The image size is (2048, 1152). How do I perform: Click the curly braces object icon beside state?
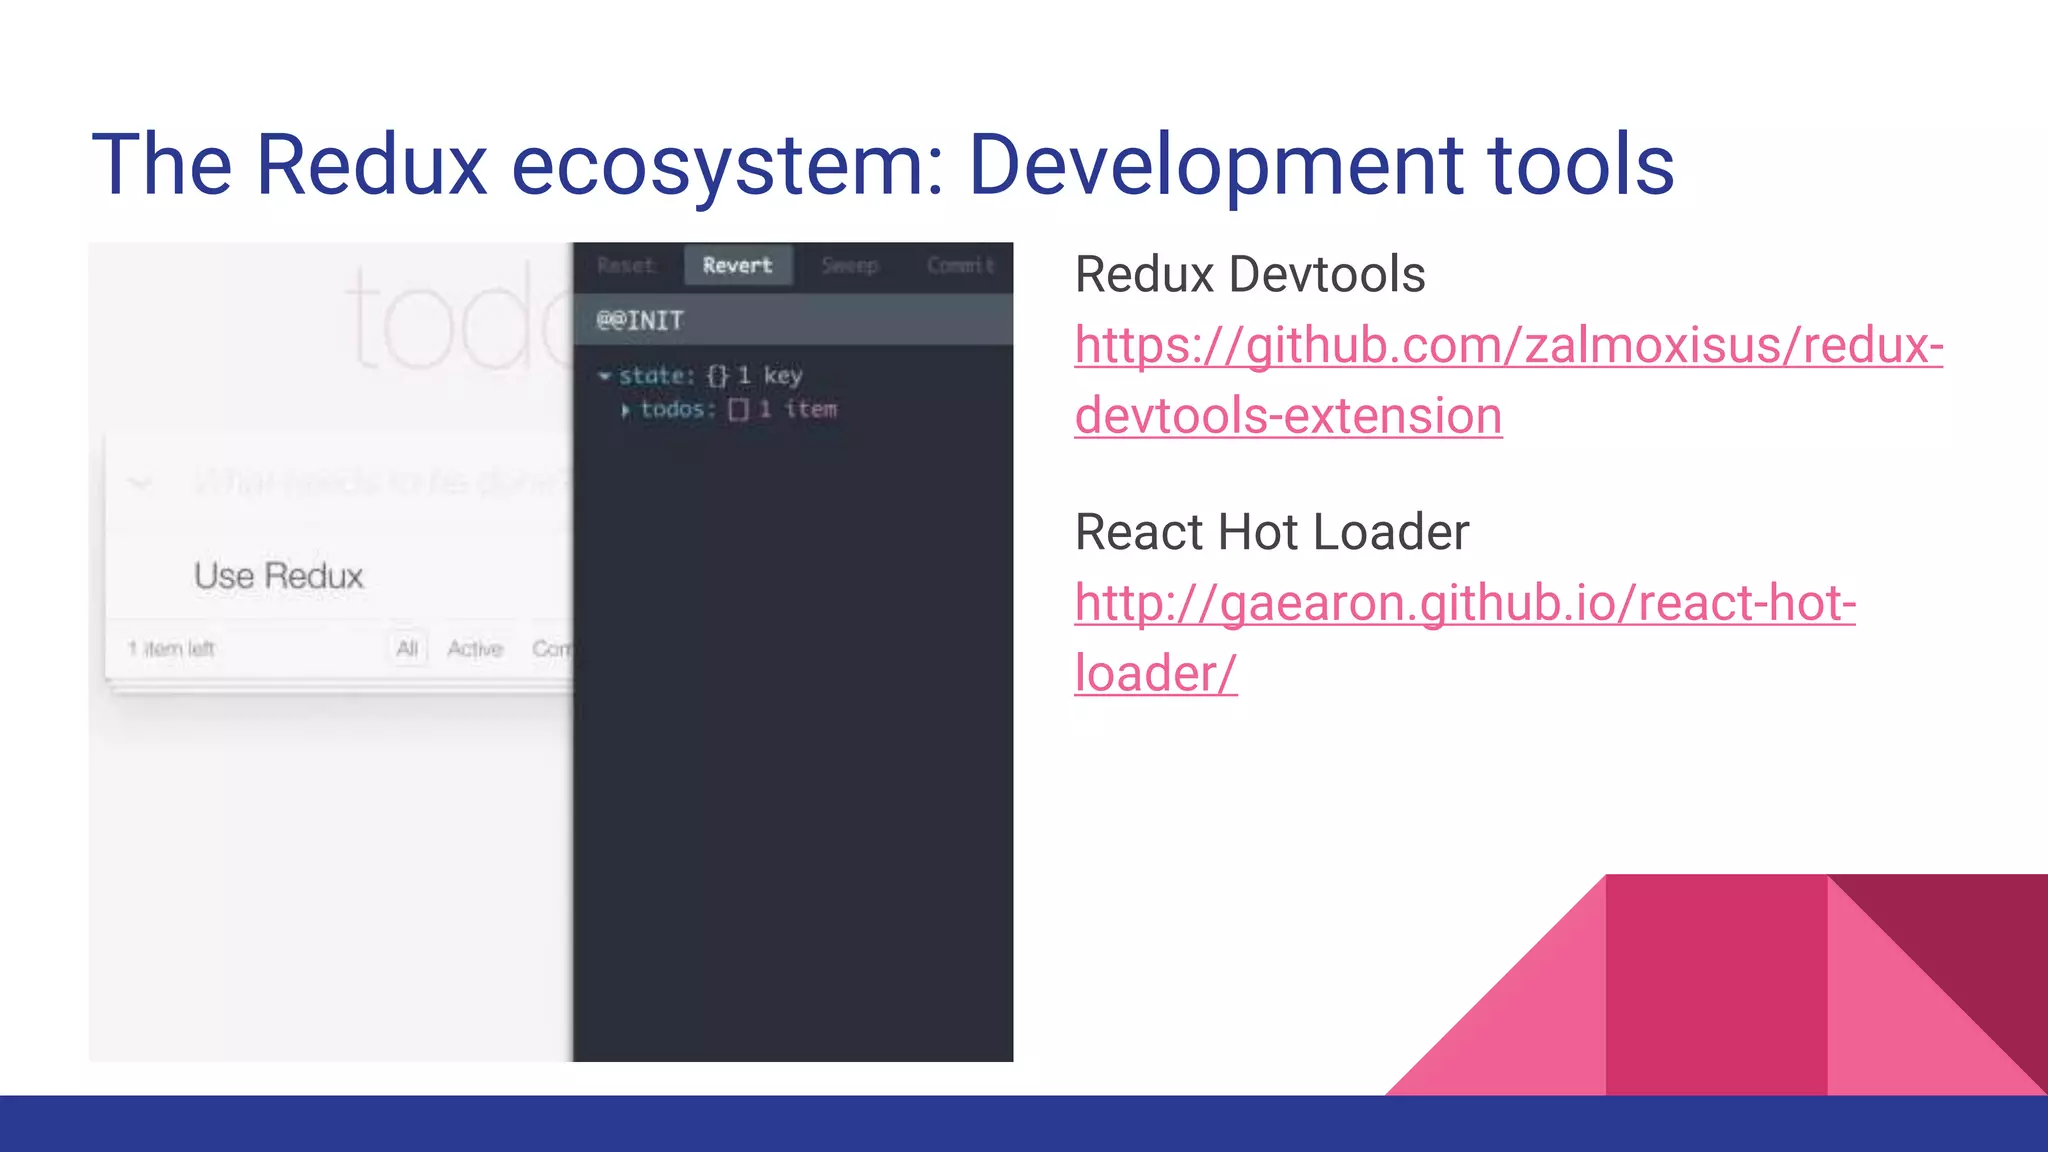pos(717,376)
